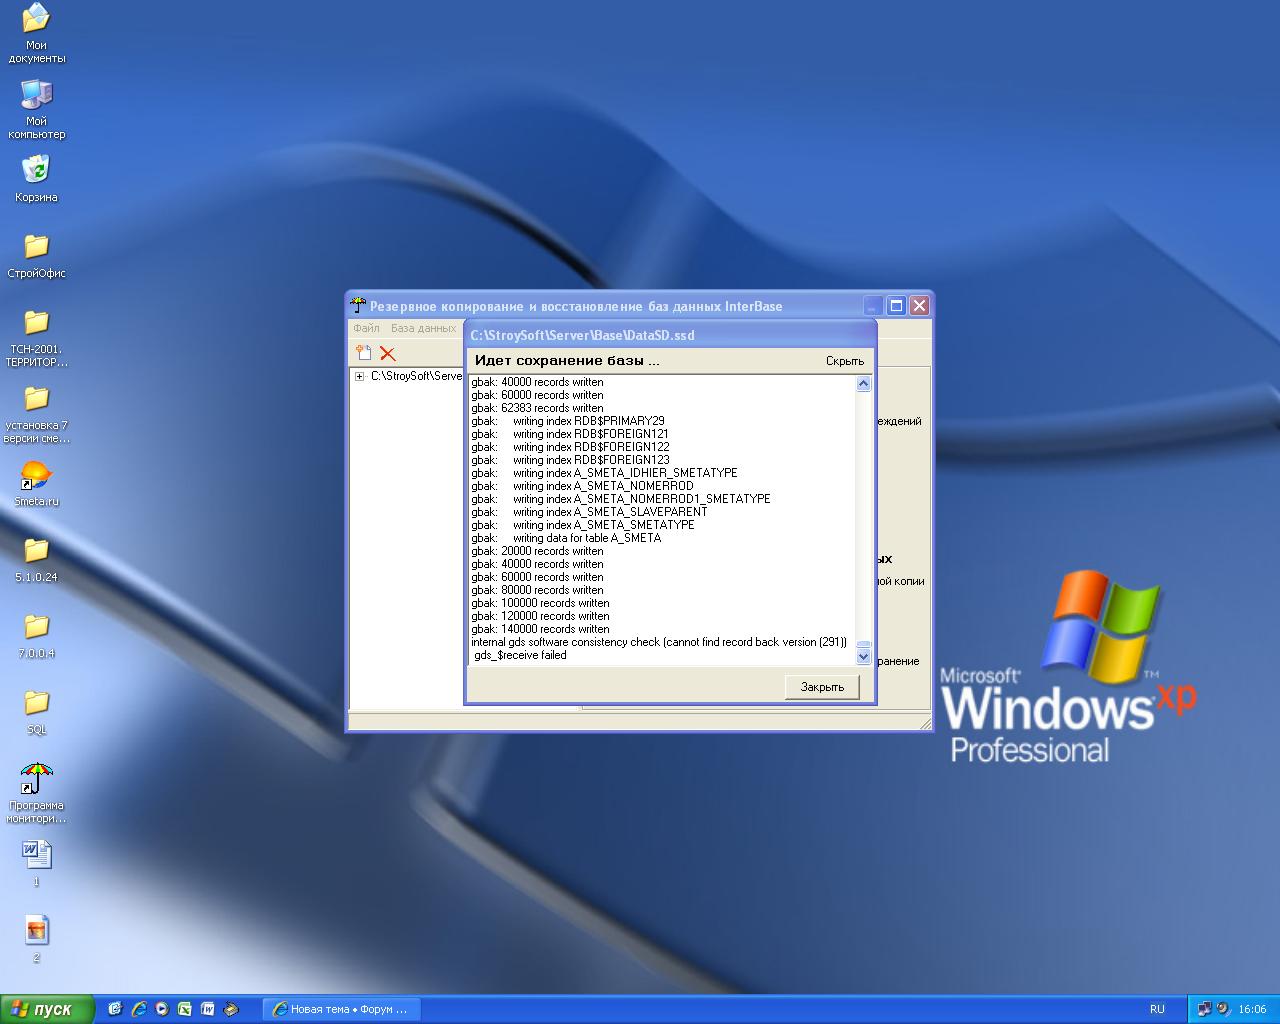
Task: Click the new document toolbar icon
Action: coord(364,353)
